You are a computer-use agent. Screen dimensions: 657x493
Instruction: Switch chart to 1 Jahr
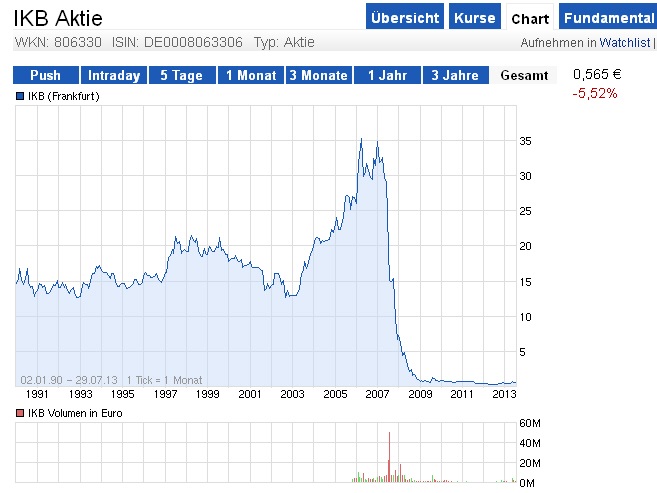[387, 75]
